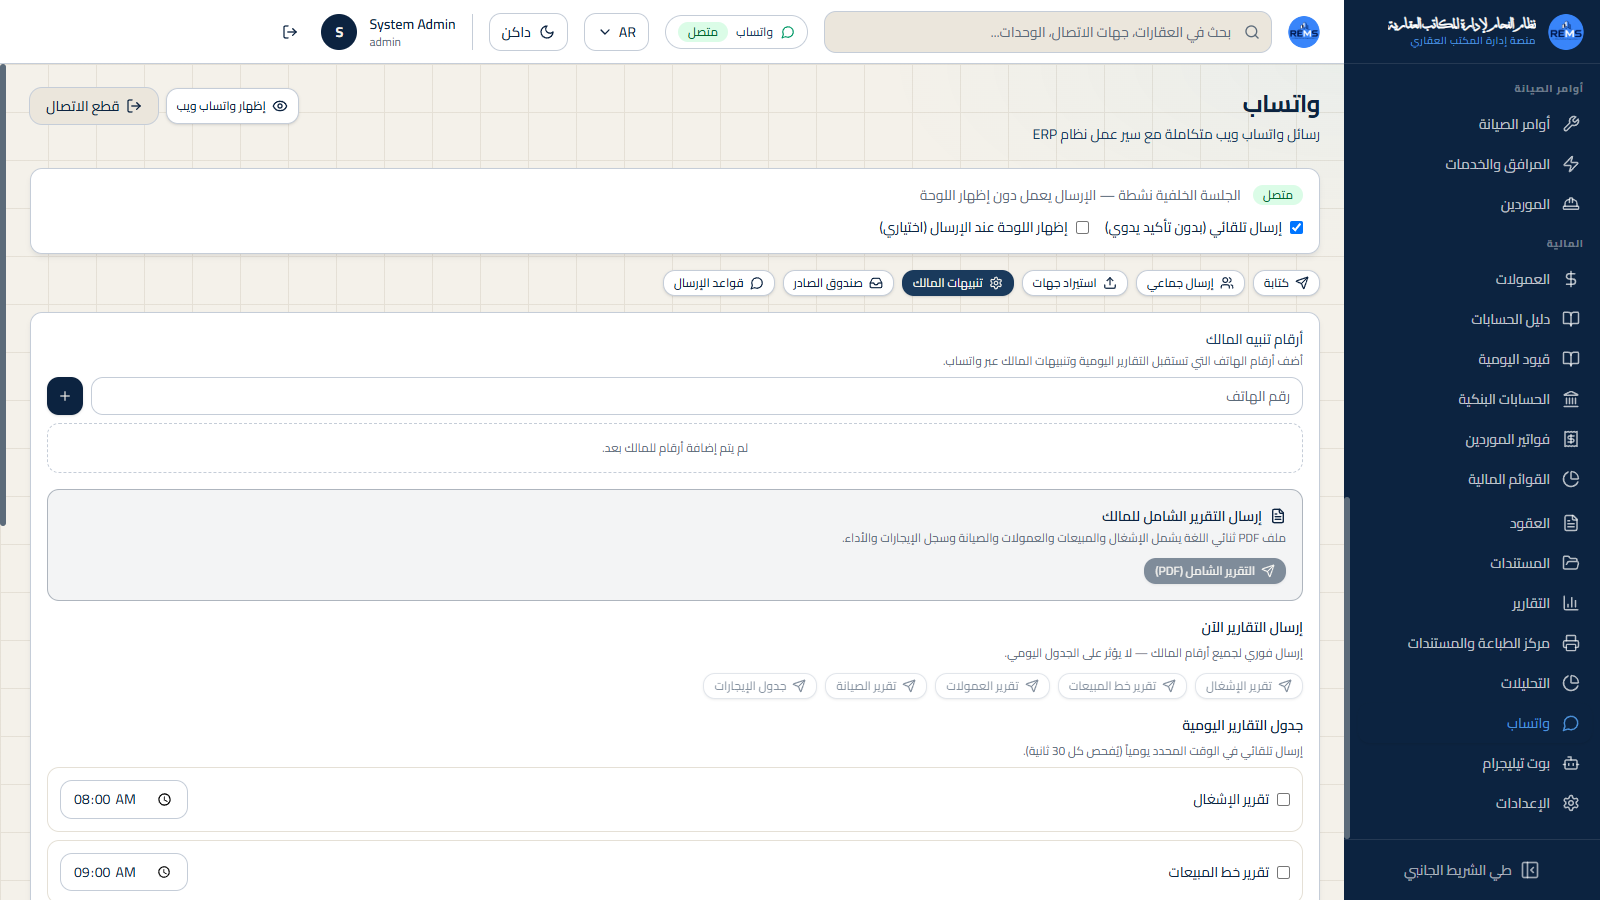Click the logout arrow icon in header
Screen dimensions: 1600x900
pyautogui.click(x=290, y=32)
